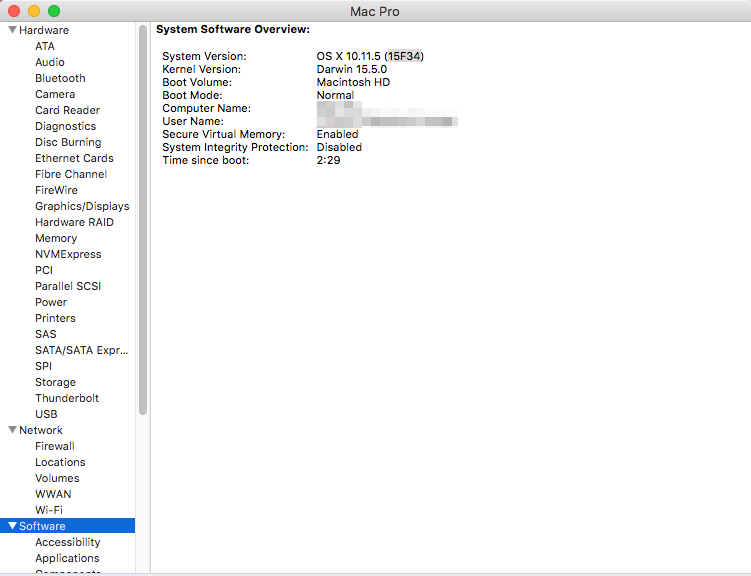Select Accessibility under Software
Image resolution: width=751 pixels, height=576 pixels.
(68, 542)
